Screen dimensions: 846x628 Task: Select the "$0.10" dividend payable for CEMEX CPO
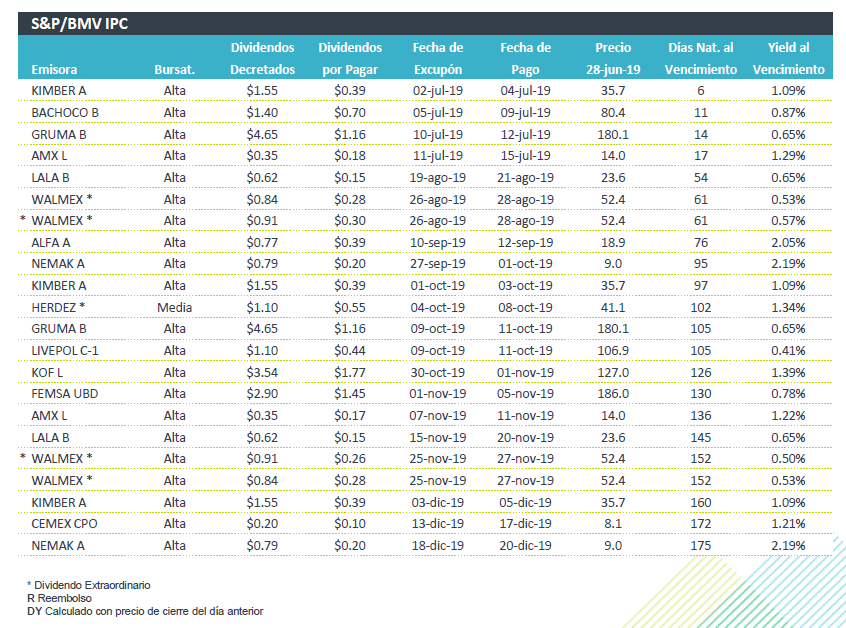(350, 523)
